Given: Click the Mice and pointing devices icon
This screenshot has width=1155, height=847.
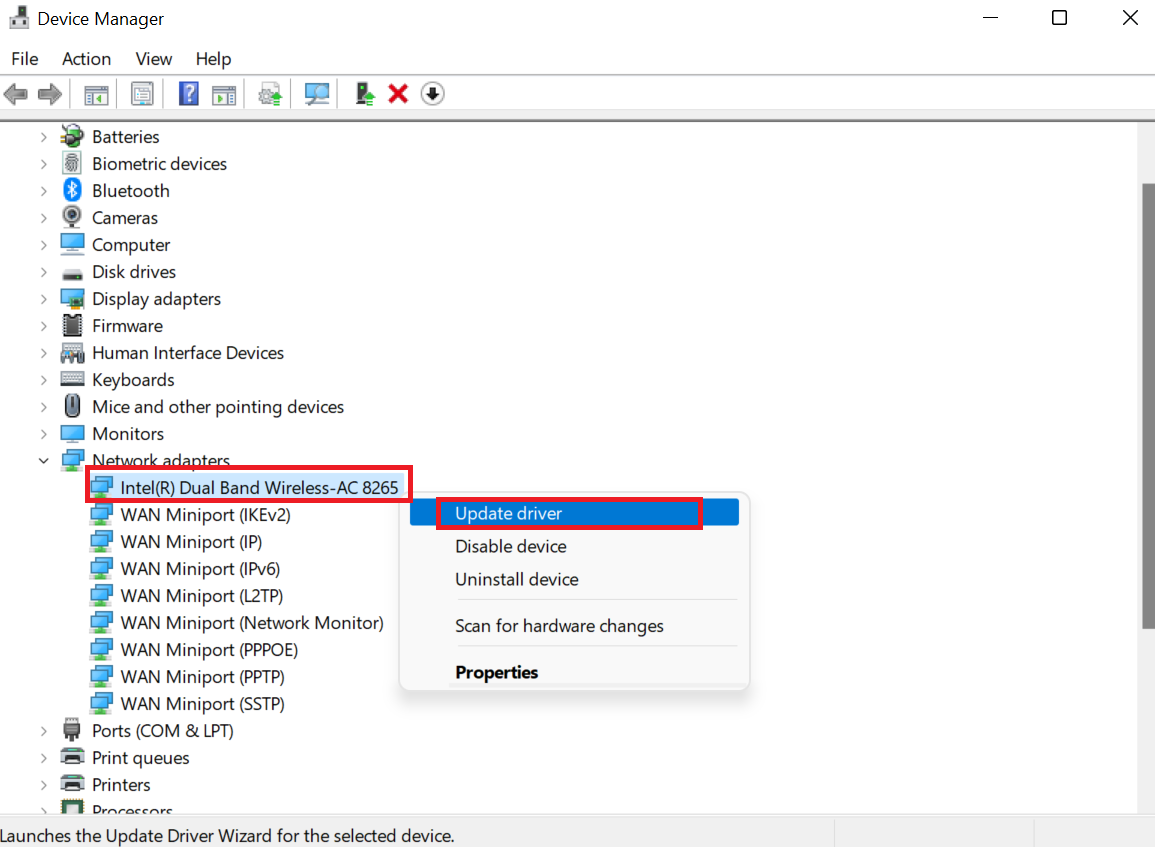Looking at the screenshot, I should 72,406.
